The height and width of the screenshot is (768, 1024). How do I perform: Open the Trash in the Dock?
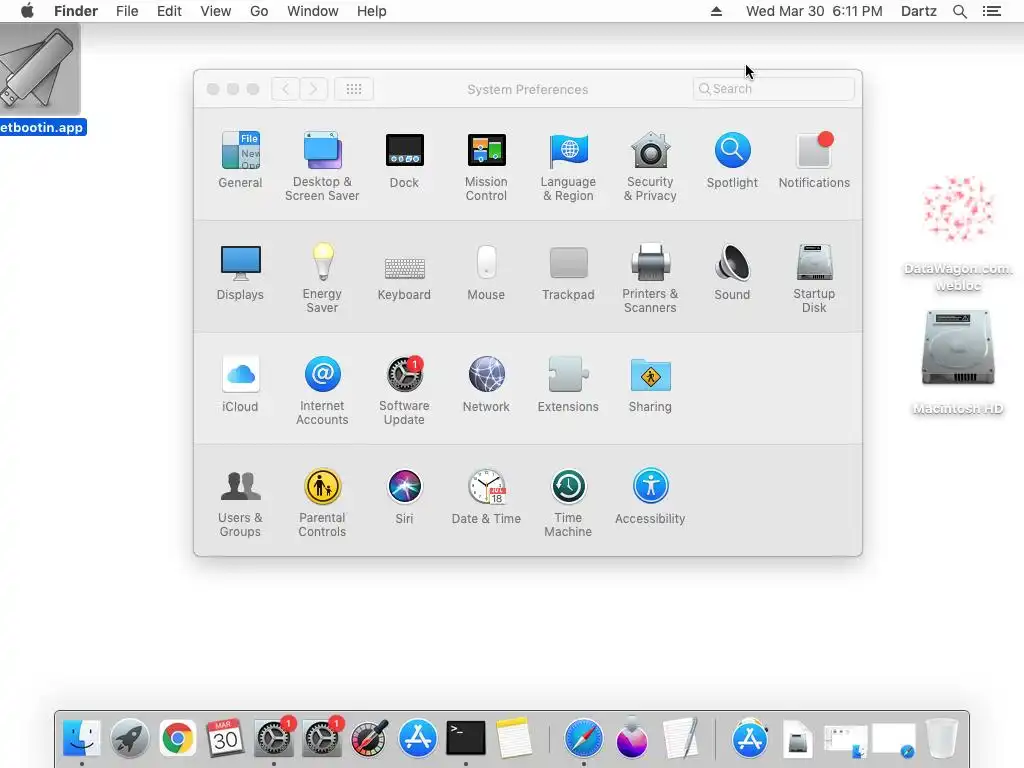(941, 739)
